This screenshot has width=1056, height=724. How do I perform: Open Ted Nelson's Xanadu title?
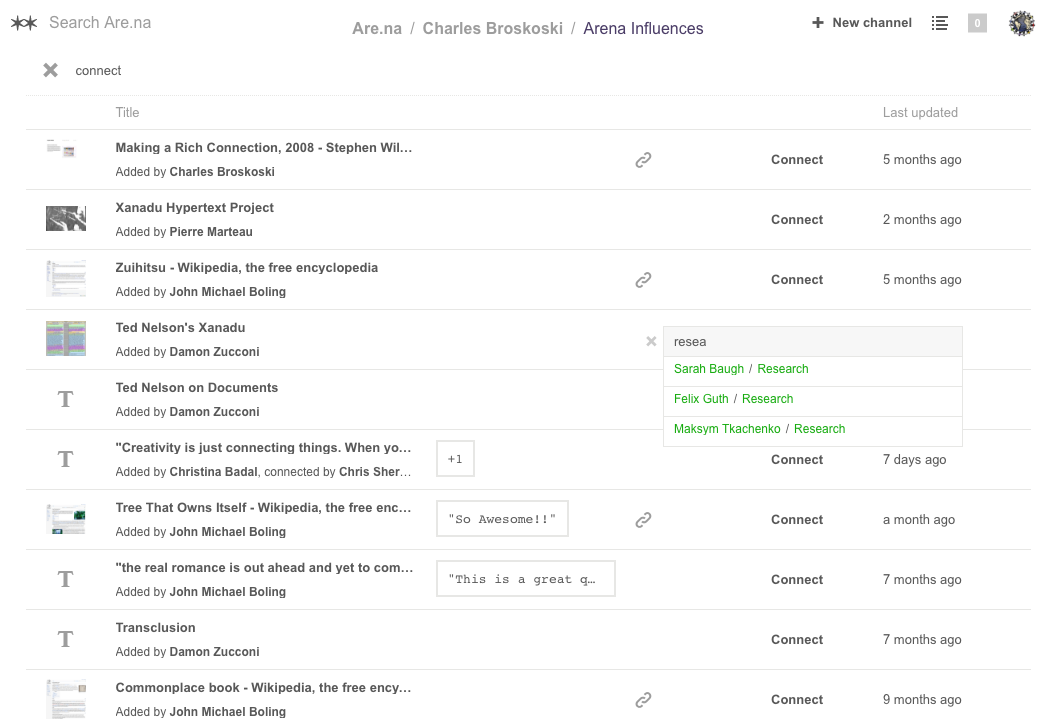tap(180, 327)
